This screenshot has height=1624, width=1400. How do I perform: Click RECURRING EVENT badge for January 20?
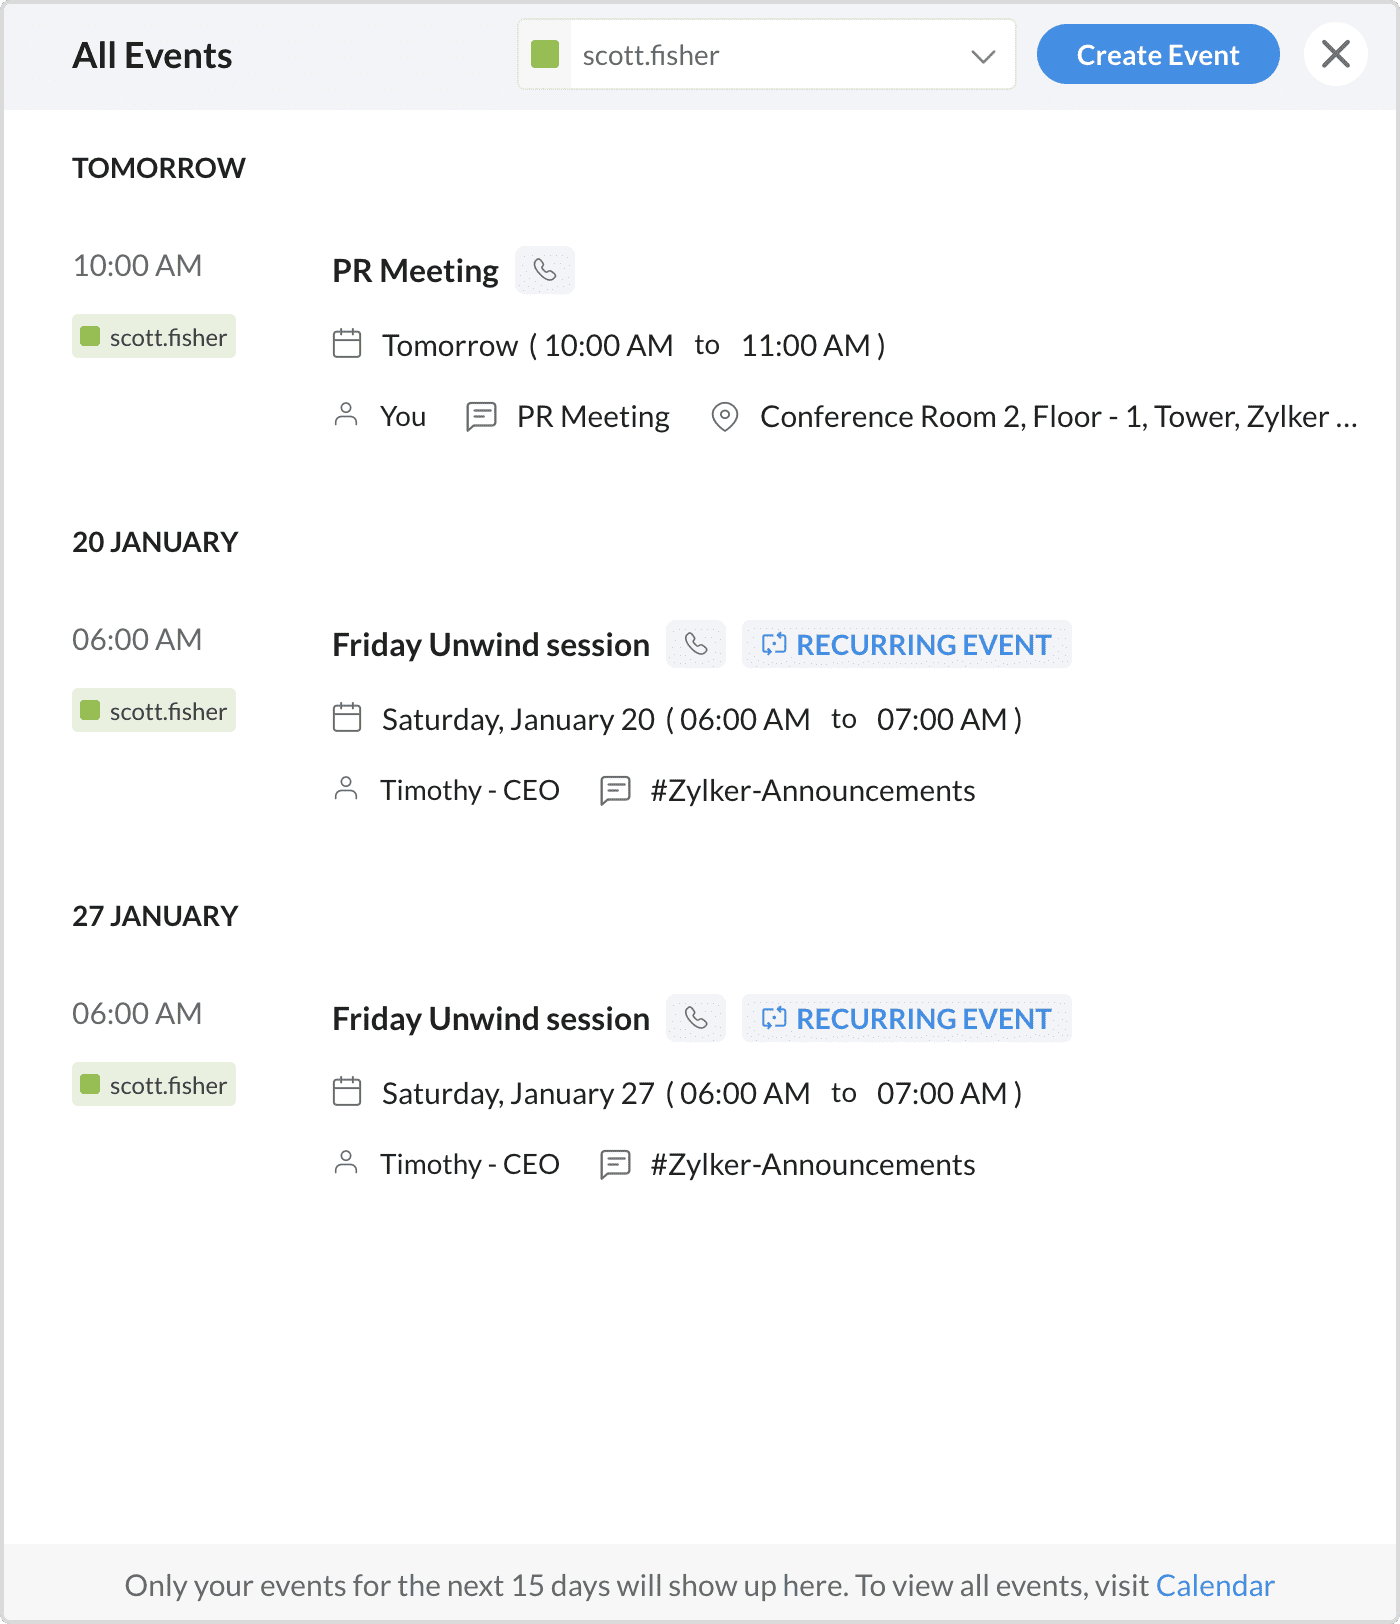(x=906, y=644)
